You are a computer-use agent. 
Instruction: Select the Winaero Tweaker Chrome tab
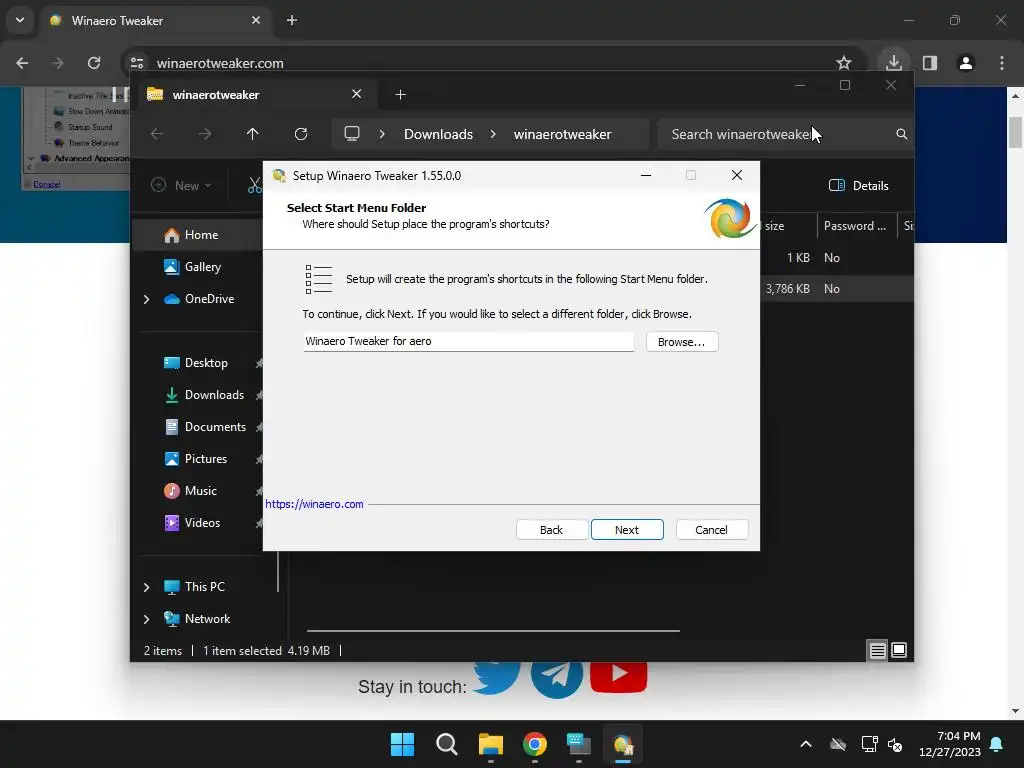(157, 21)
